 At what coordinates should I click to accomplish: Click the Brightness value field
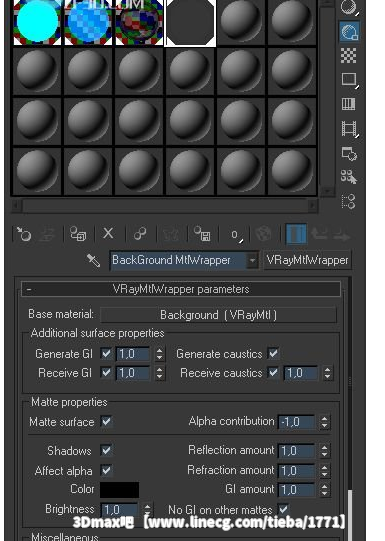[x=119, y=510]
